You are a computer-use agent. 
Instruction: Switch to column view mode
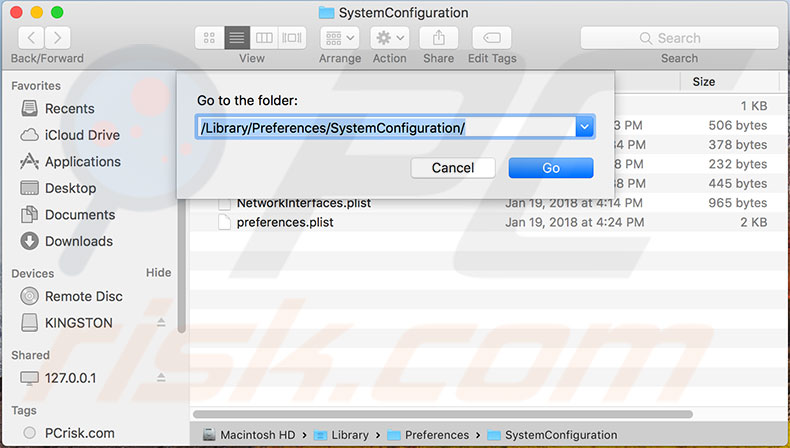tap(264, 38)
